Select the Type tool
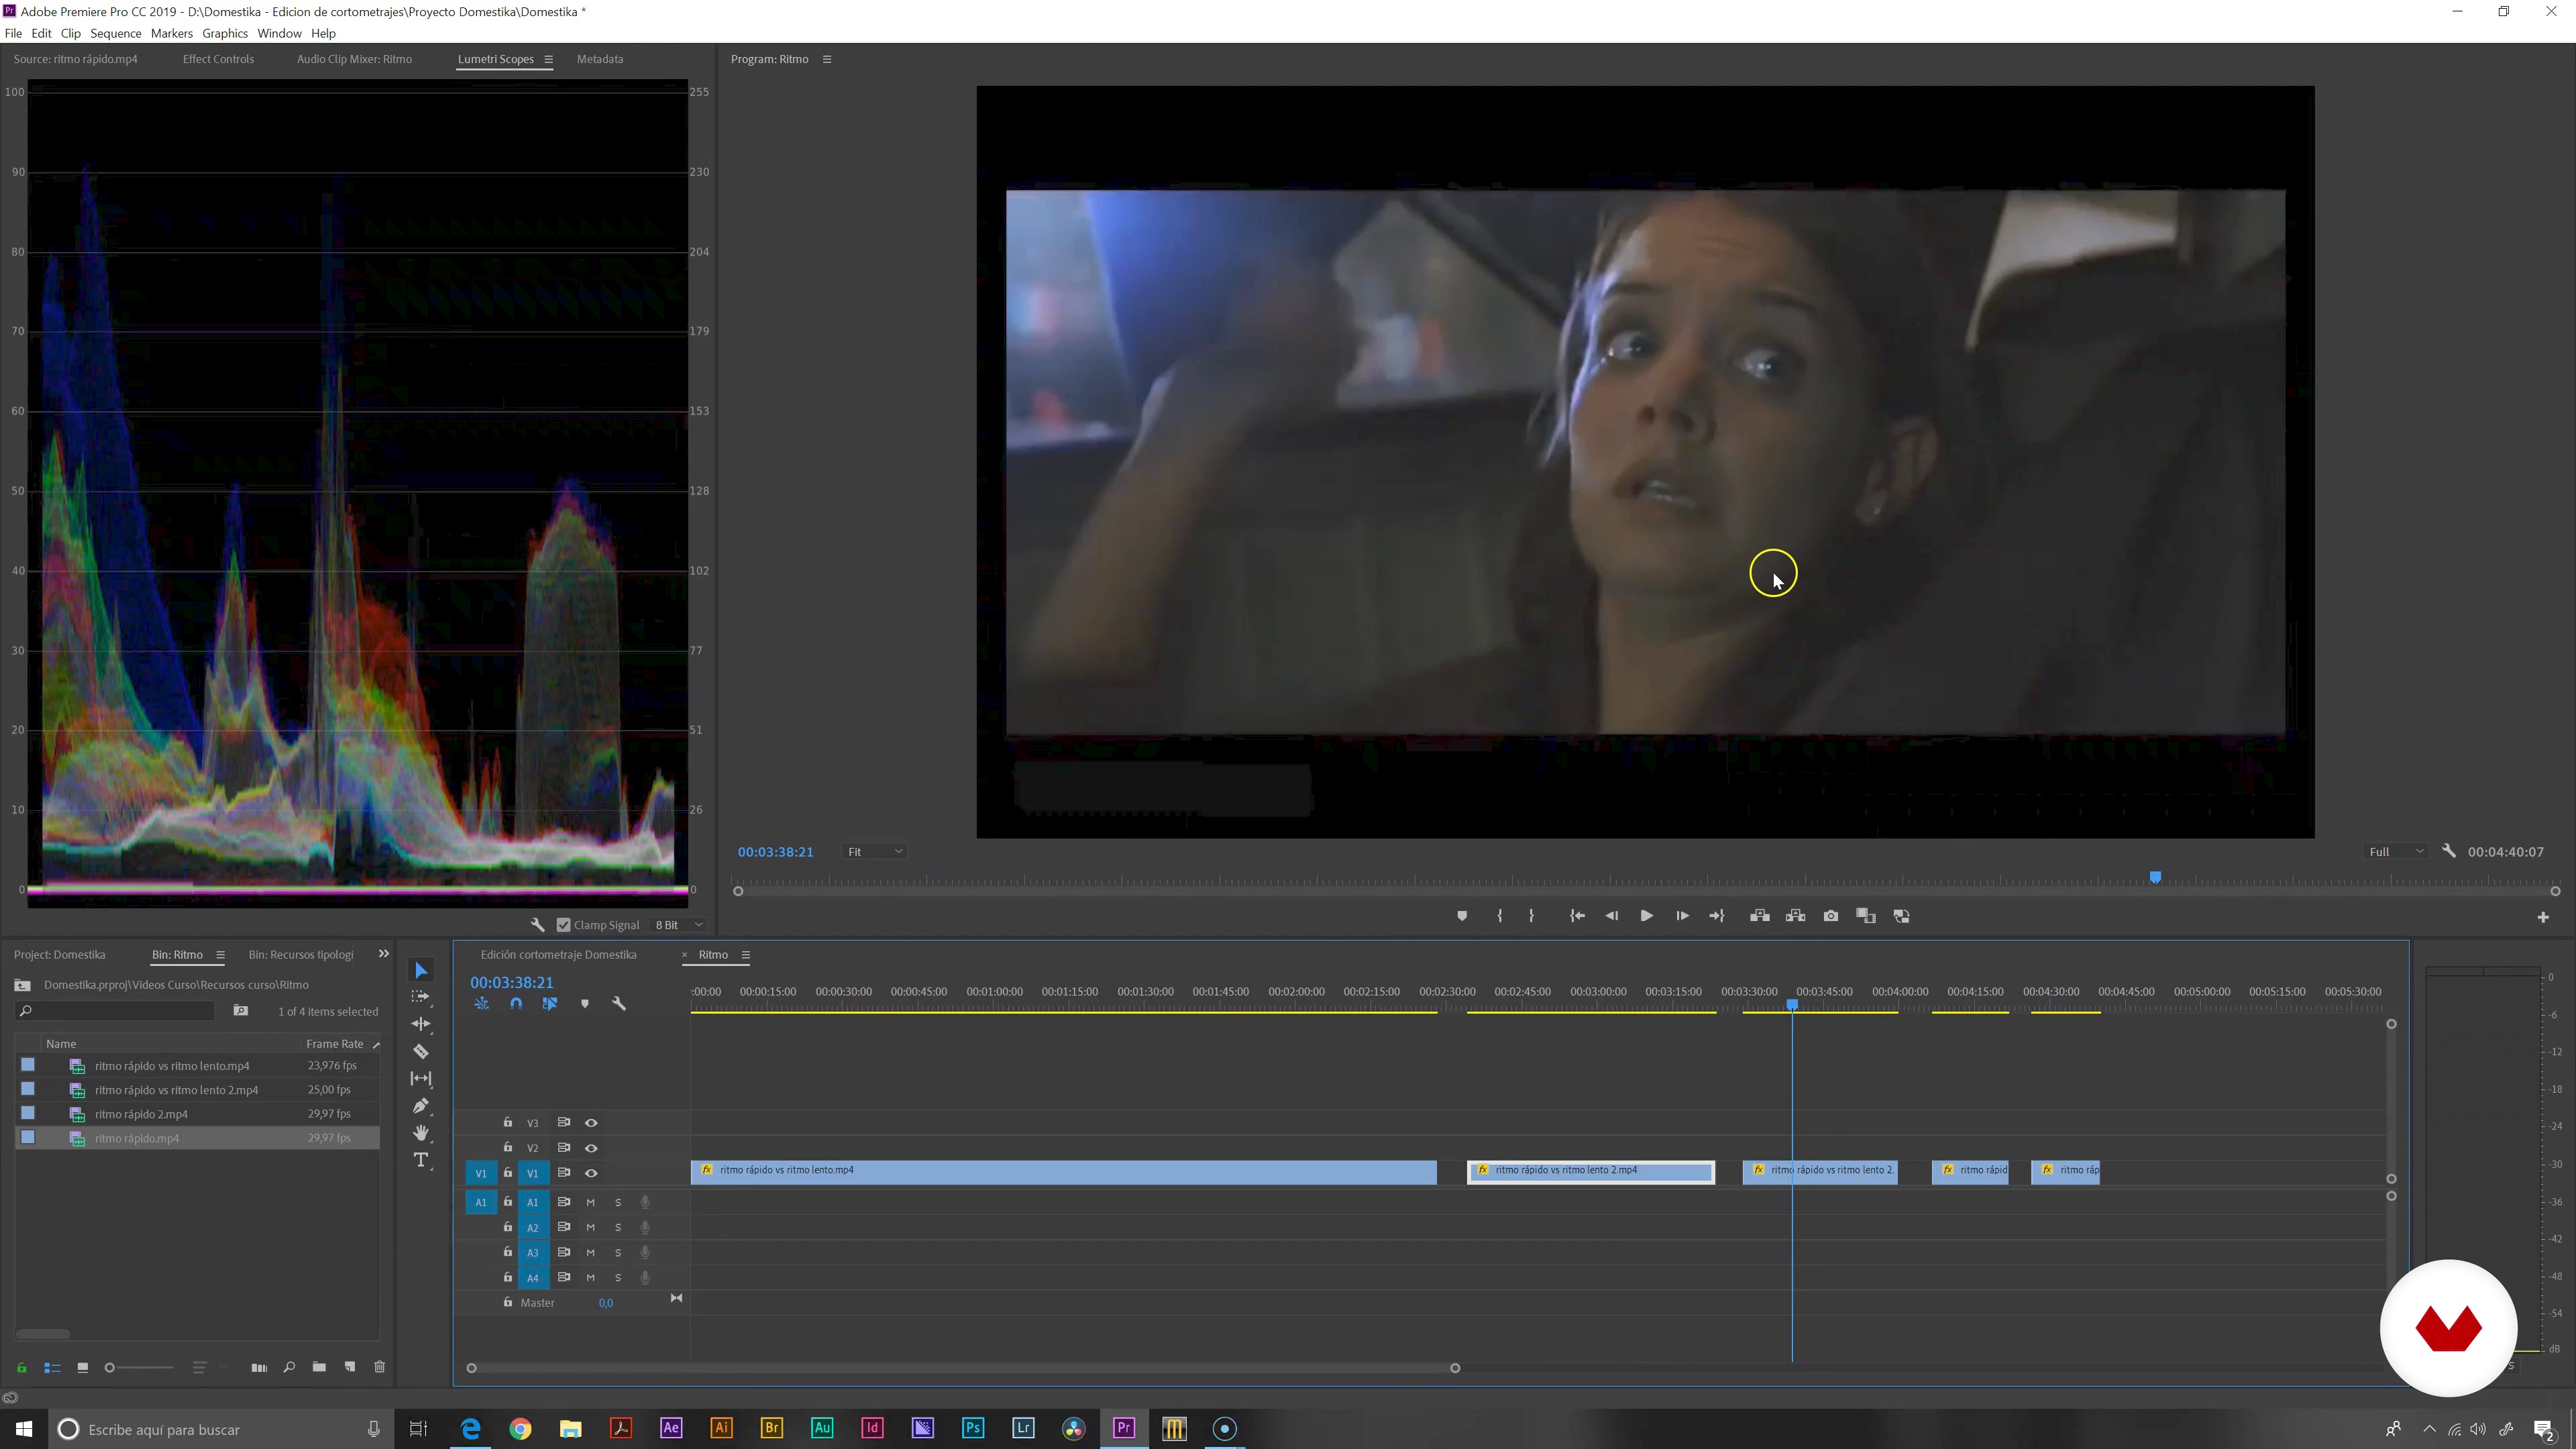Viewport: 2576px width, 1449px height. (x=421, y=1160)
